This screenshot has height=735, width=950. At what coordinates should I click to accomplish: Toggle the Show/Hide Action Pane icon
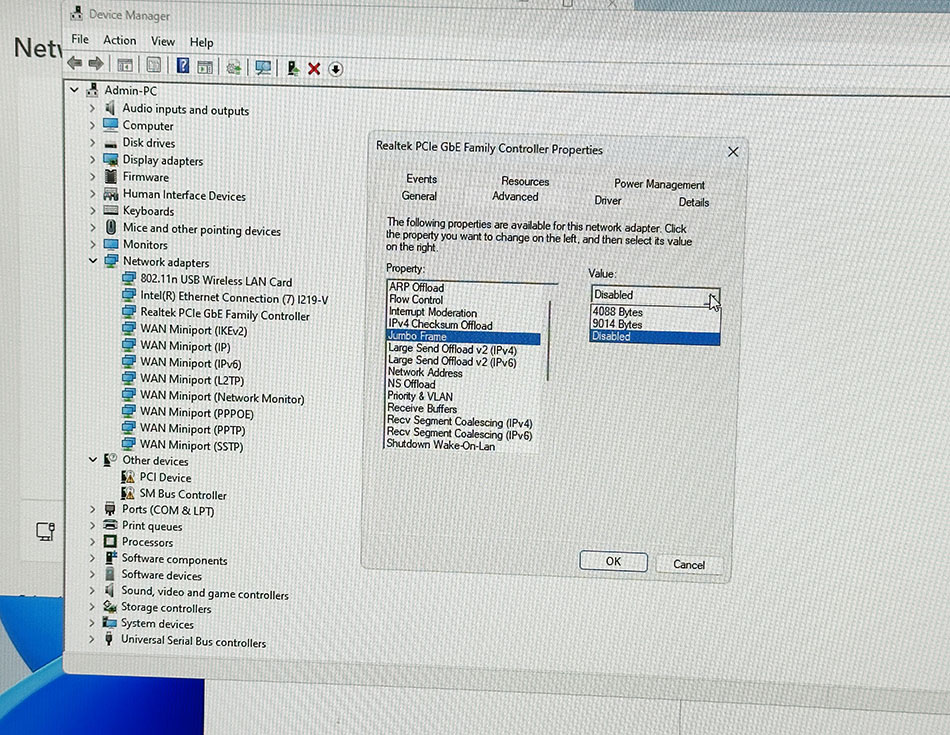[205, 67]
